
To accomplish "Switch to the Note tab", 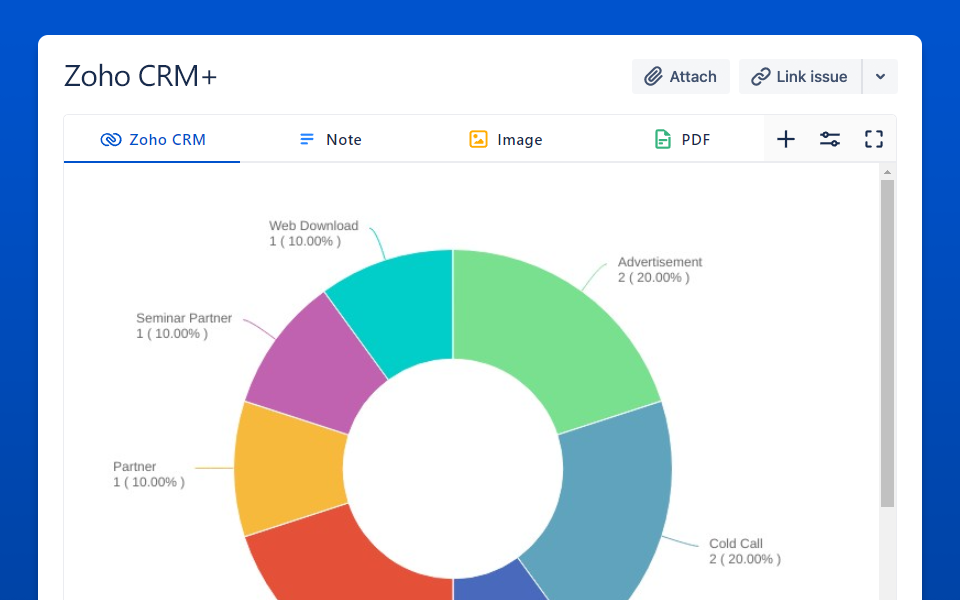I will [x=343, y=140].
